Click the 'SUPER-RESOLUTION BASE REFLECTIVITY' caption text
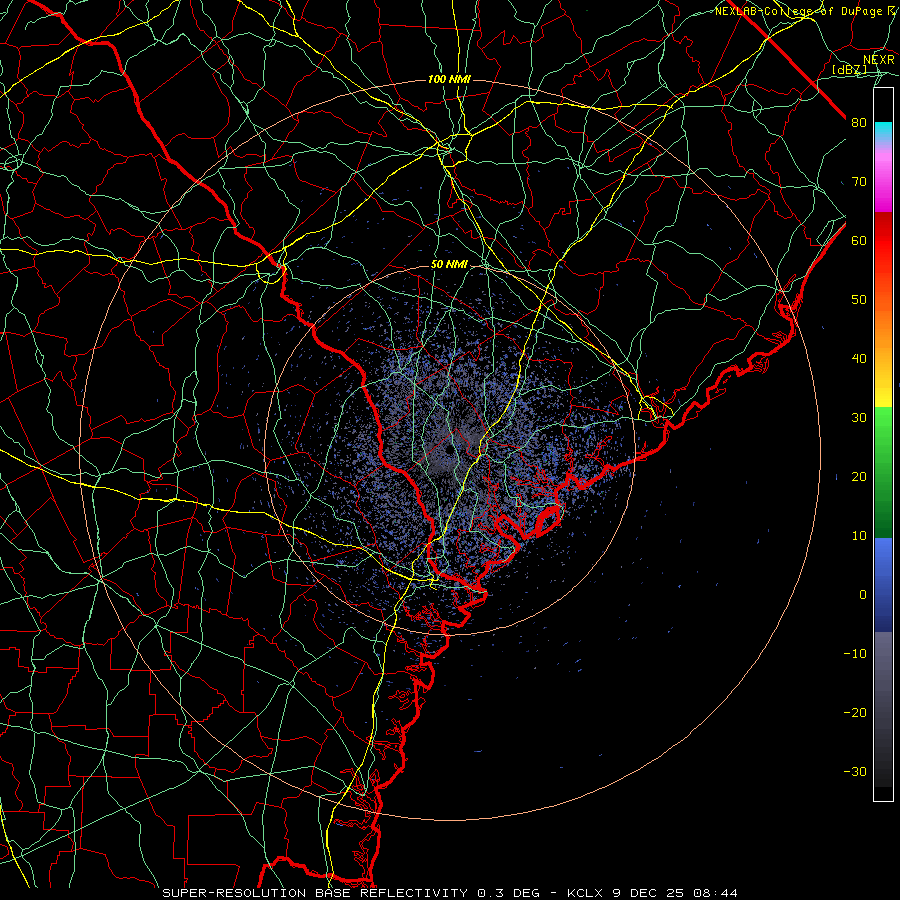Viewport: 900px width, 900px height. pos(315,893)
